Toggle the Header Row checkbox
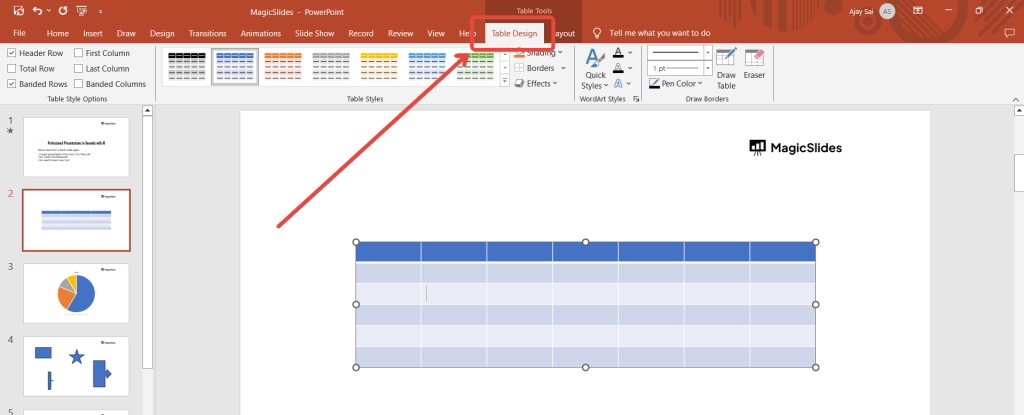 click(x=12, y=53)
